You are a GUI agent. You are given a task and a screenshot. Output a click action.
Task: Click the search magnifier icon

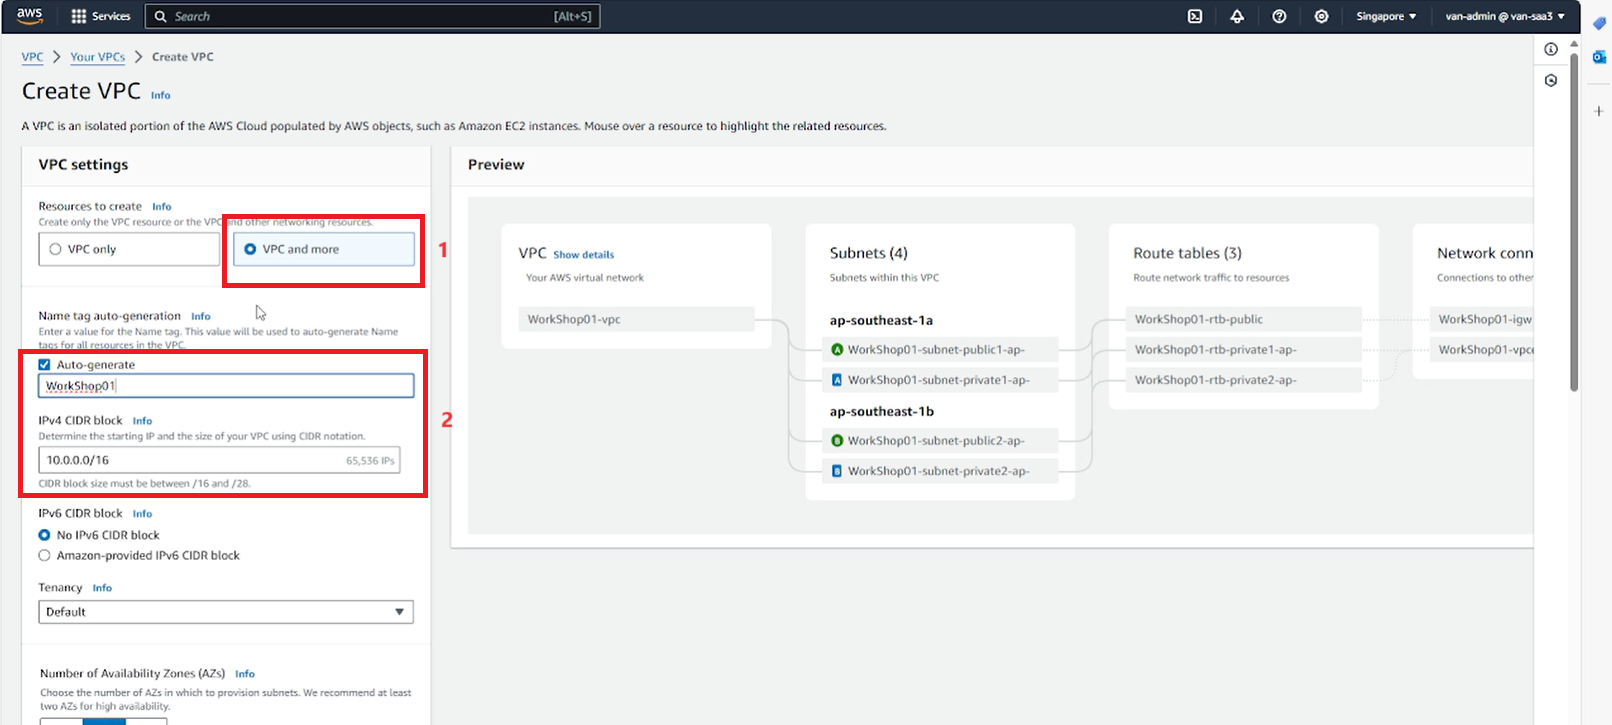tap(160, 16)
